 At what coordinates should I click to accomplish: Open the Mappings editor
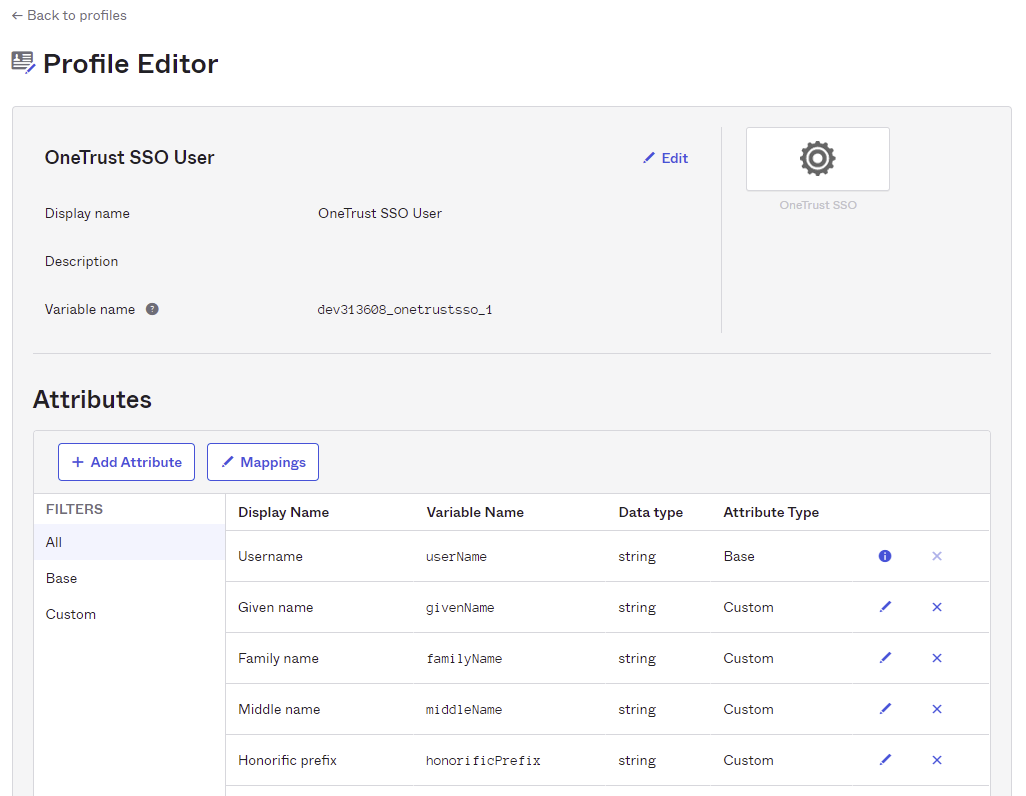pos(263,462)
